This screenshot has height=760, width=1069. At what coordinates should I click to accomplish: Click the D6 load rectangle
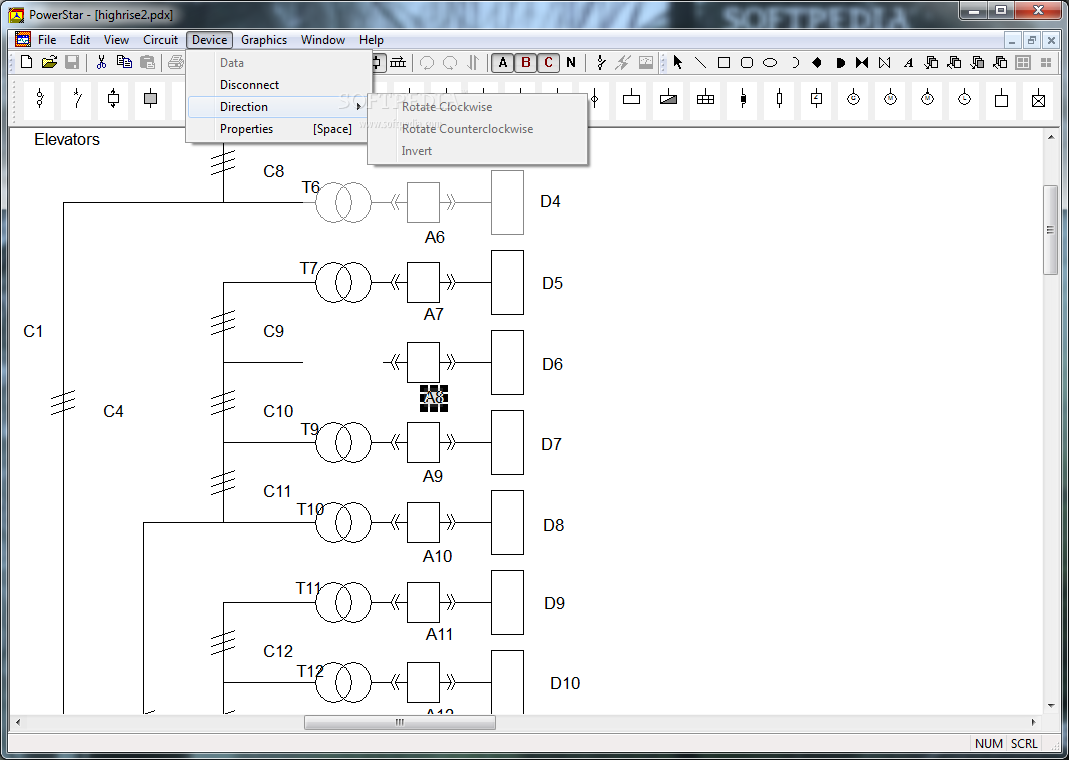click(x=507, y=363)
